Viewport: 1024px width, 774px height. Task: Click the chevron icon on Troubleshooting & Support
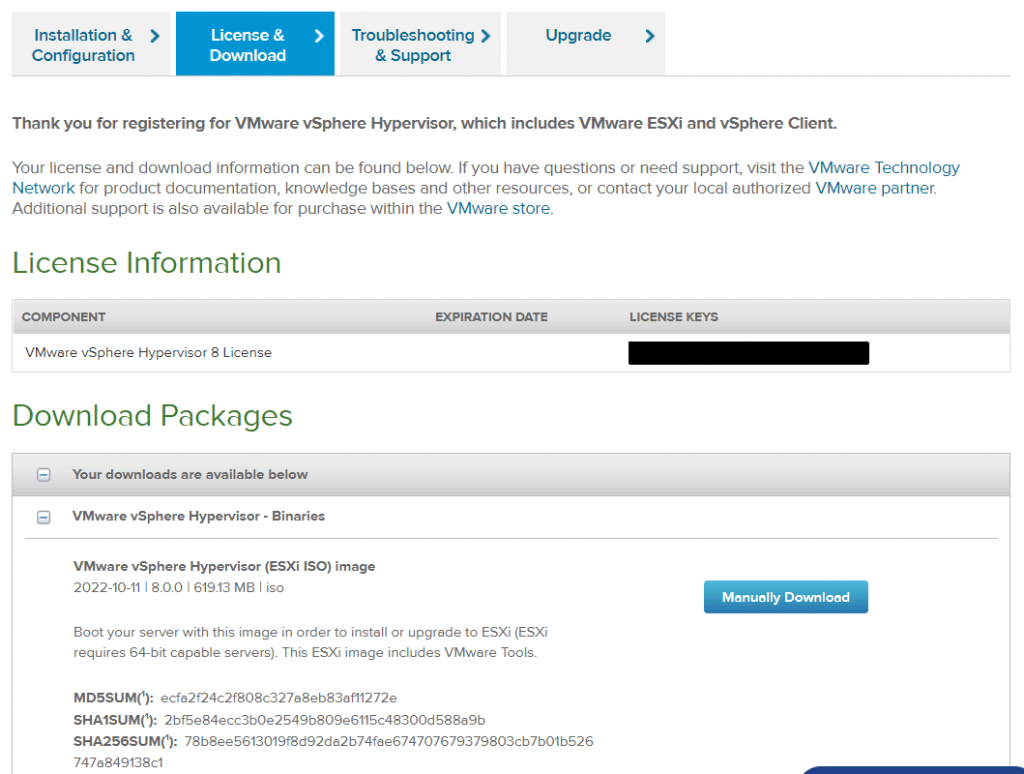(x=487, y=35)
